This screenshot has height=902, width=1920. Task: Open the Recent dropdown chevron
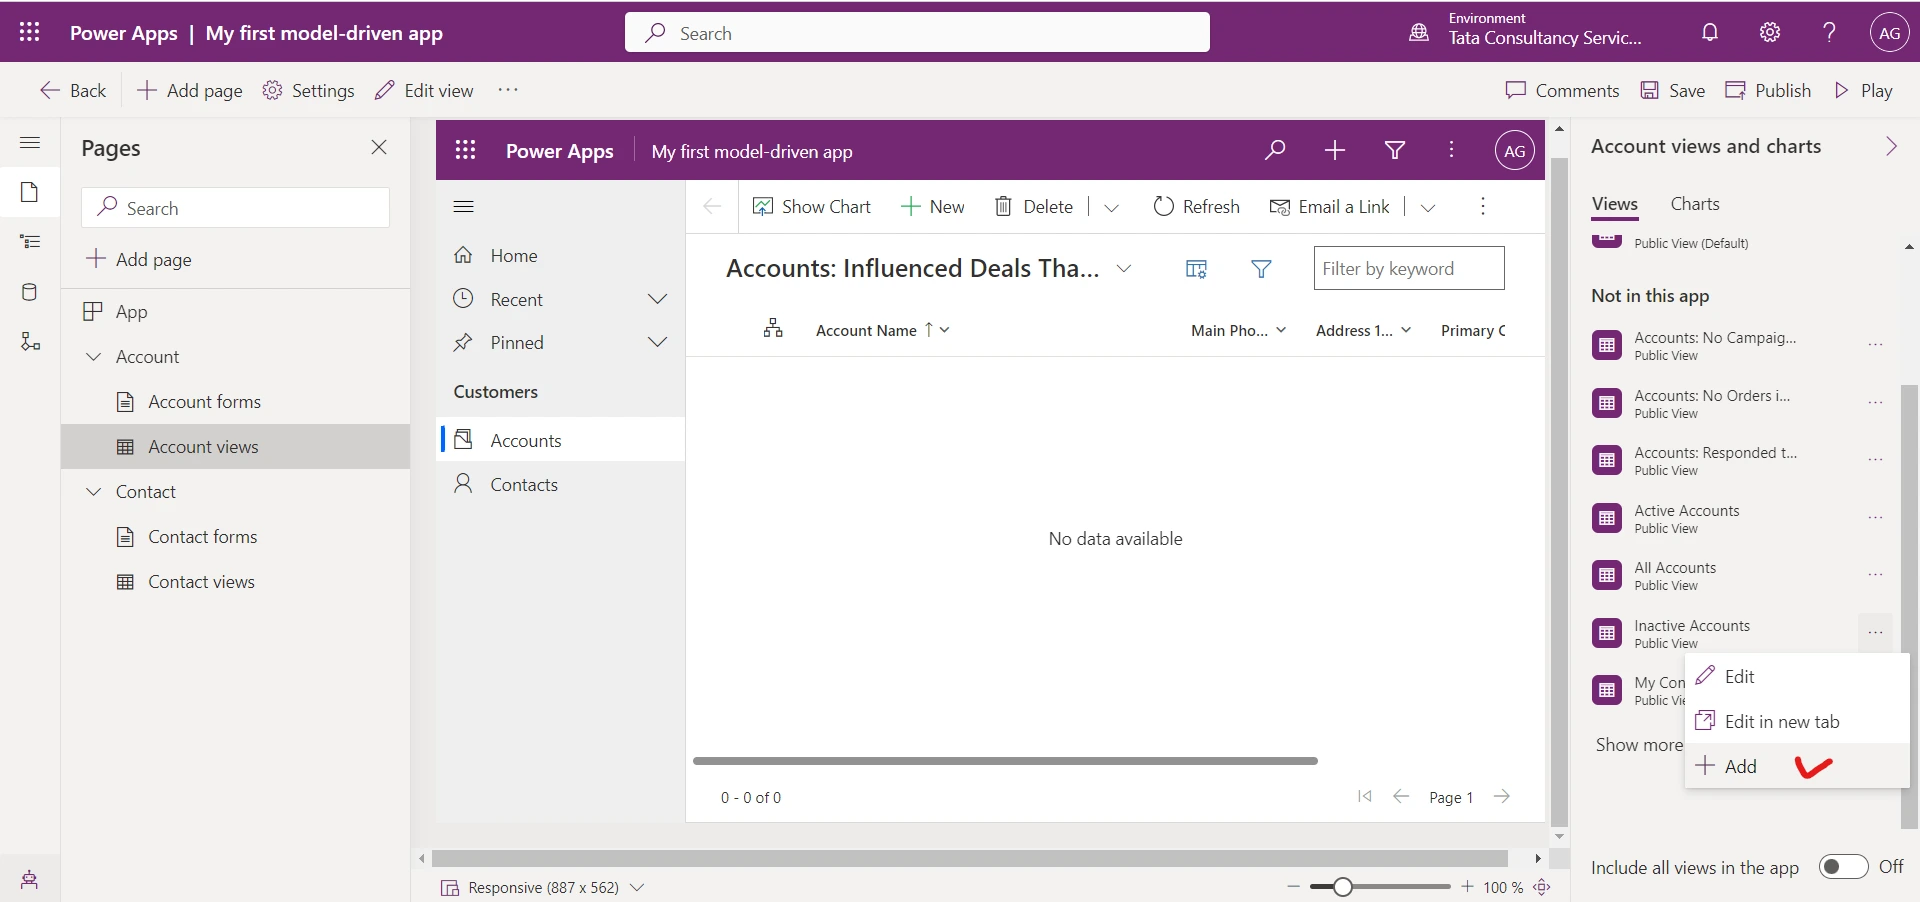(657, 298)
